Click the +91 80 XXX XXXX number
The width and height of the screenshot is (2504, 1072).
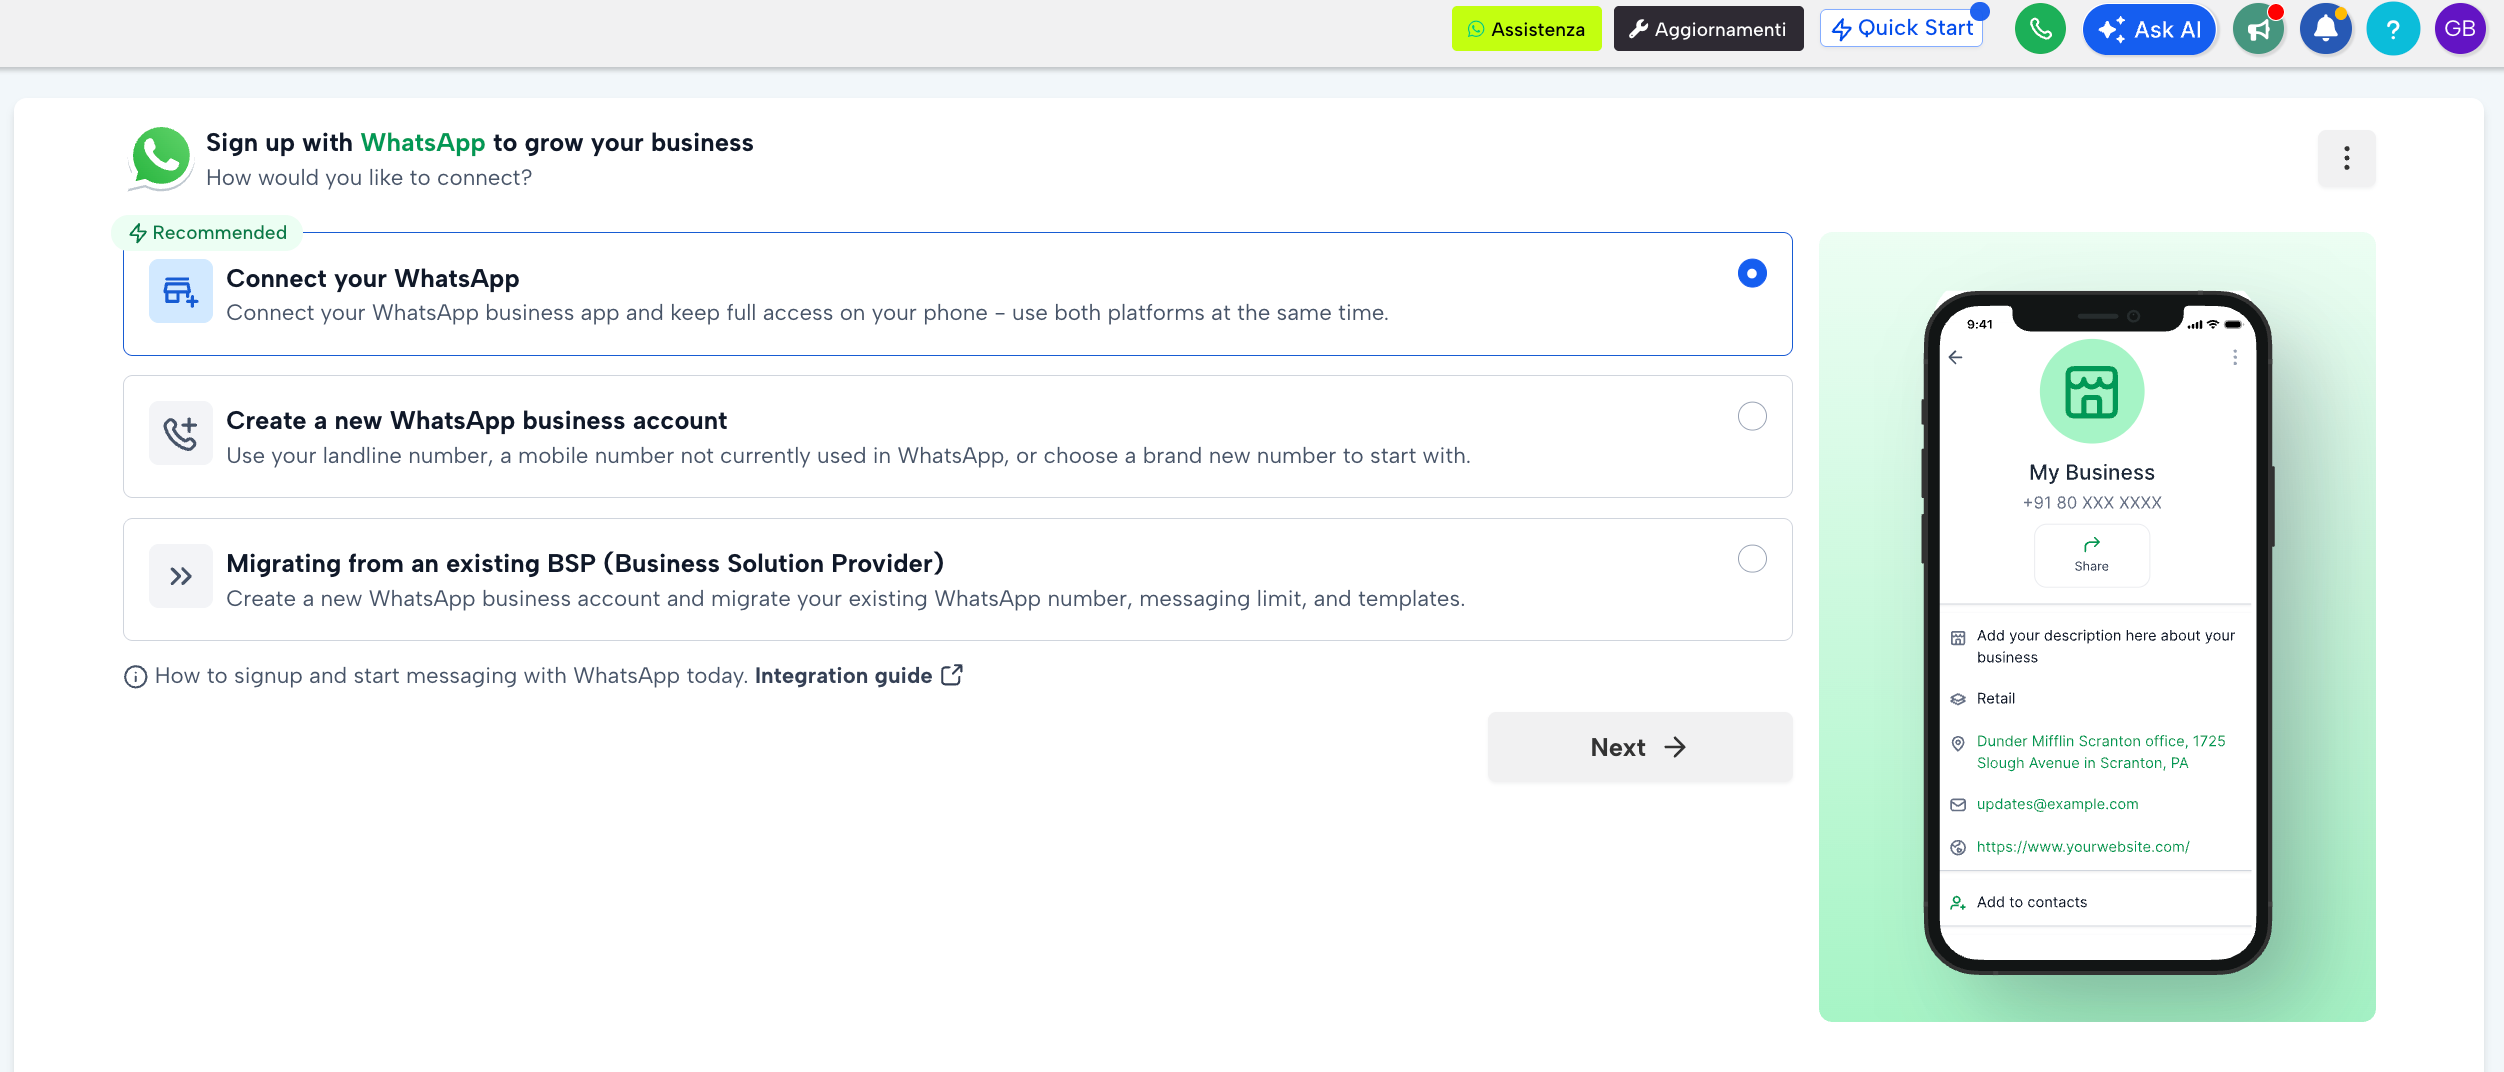2092,502
